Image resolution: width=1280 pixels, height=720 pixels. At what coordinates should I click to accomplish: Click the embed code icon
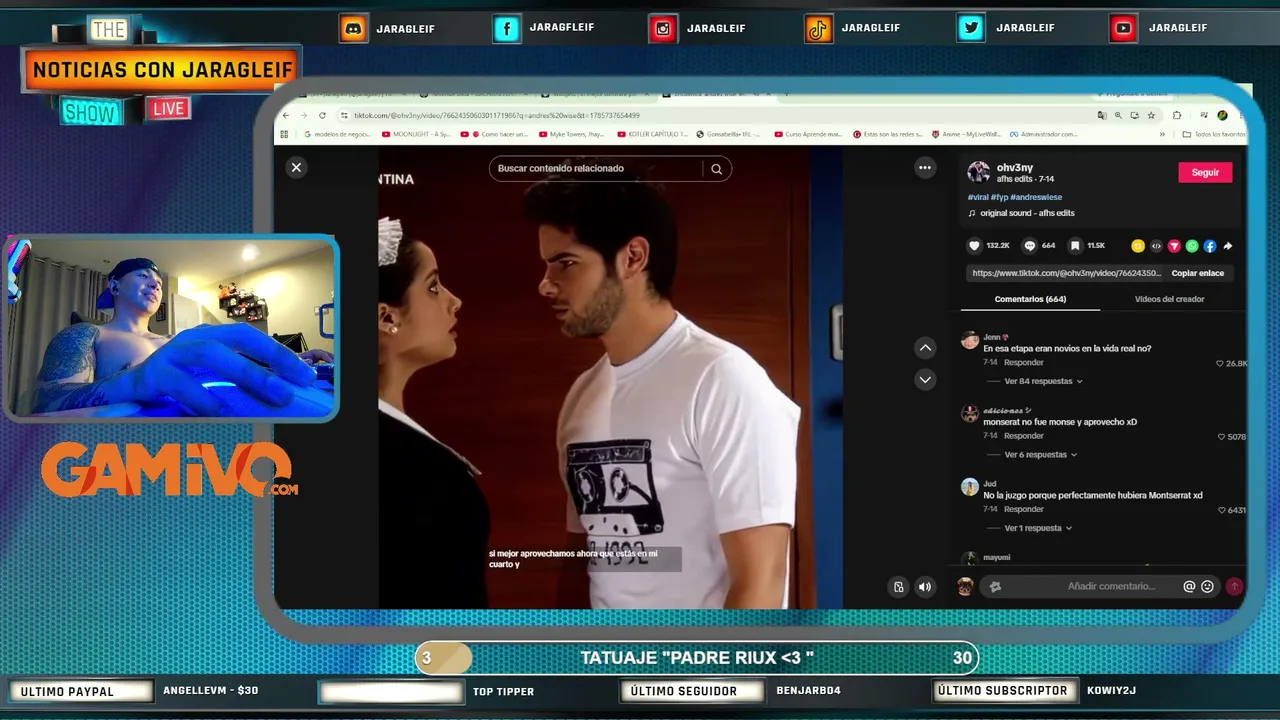pos(1156,246)
